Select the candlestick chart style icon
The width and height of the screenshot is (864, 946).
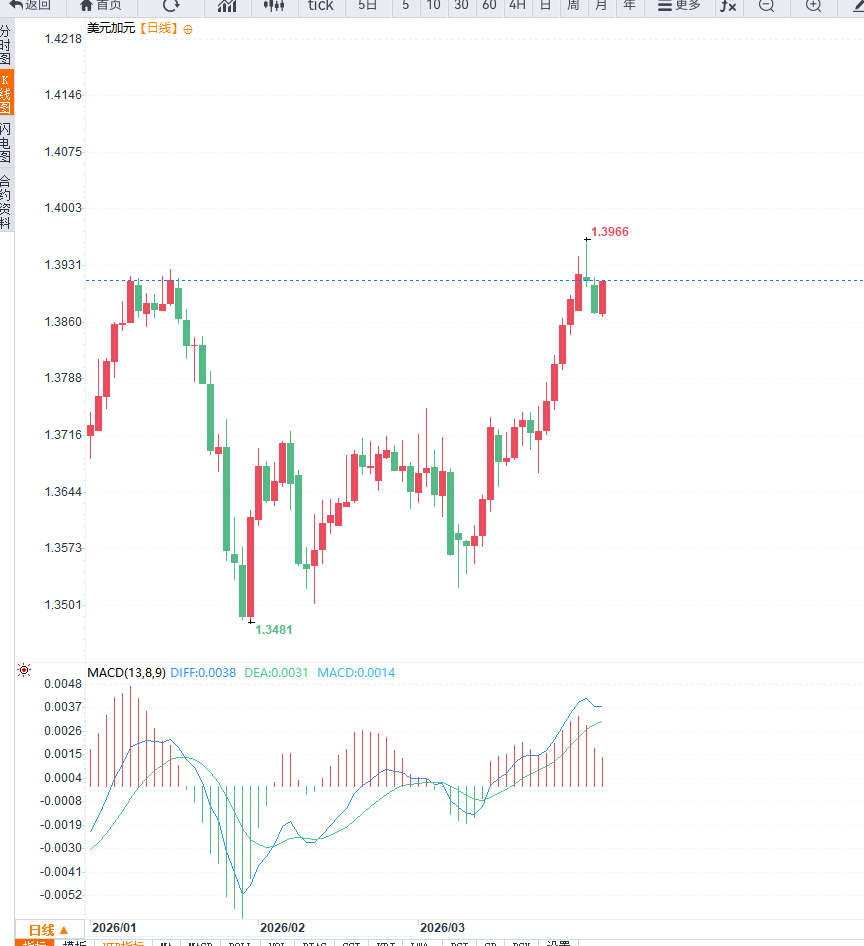click(274, 6)
